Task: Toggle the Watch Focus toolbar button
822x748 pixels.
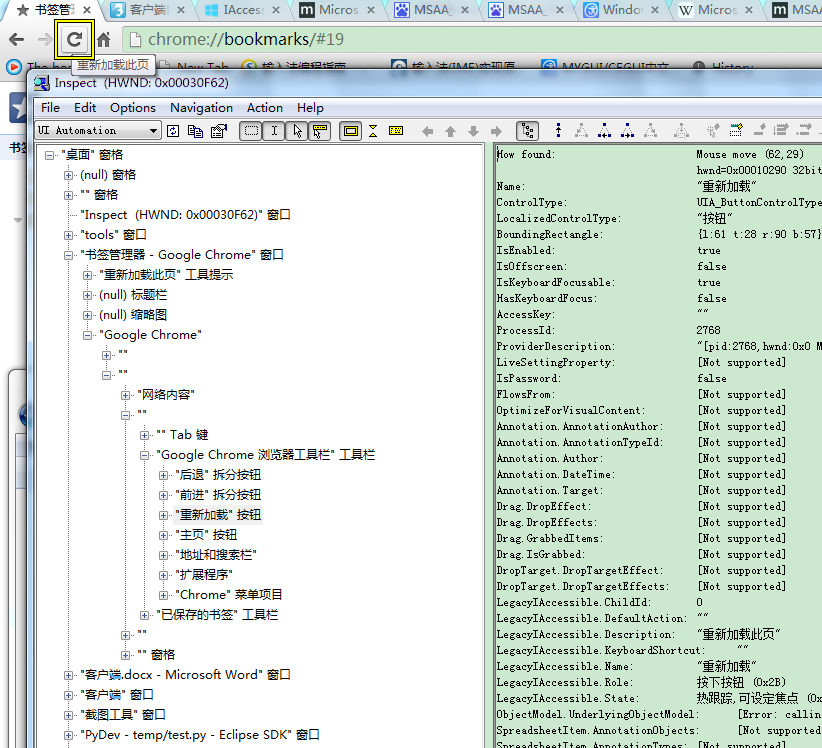Action: tap(251, 131)
